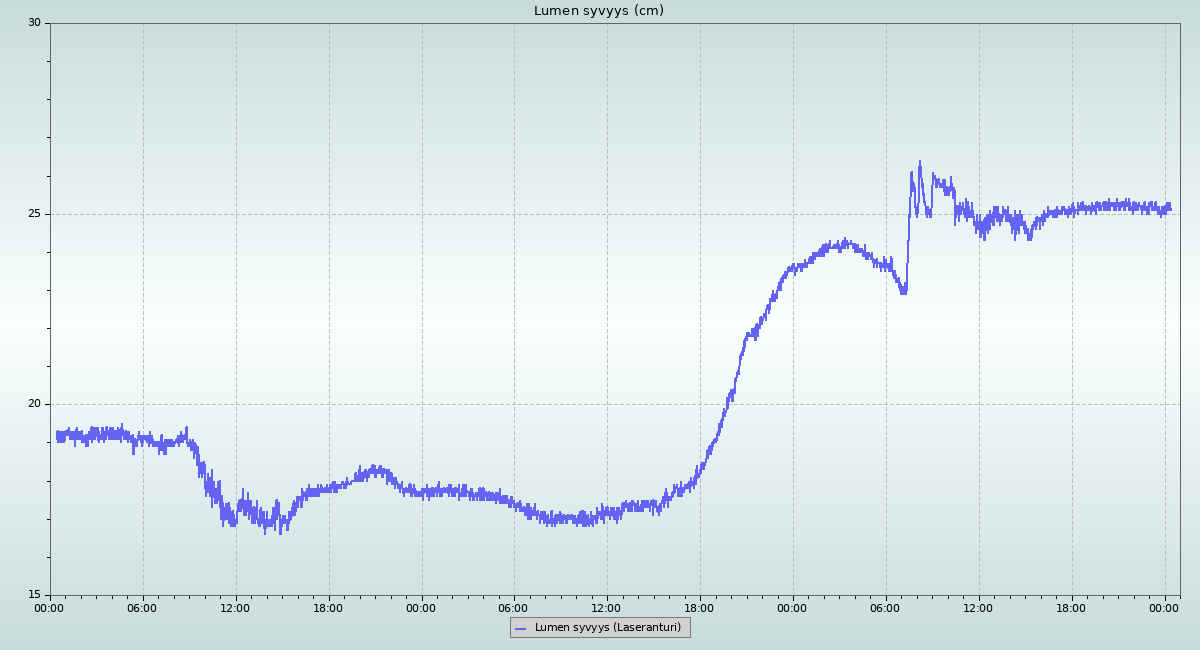Viewport: 1200px width, 650px height.
Task: Click the leftmost 12:00 x-axis label
Action: [235, 607]
